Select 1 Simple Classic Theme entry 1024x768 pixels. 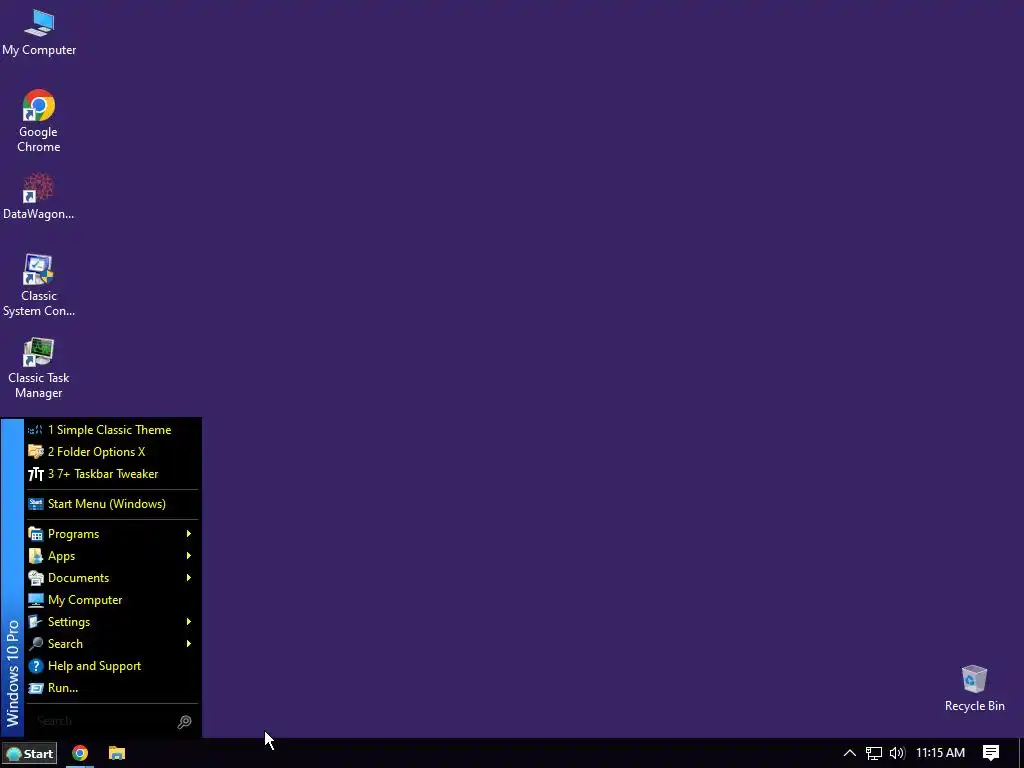(112, 430)
